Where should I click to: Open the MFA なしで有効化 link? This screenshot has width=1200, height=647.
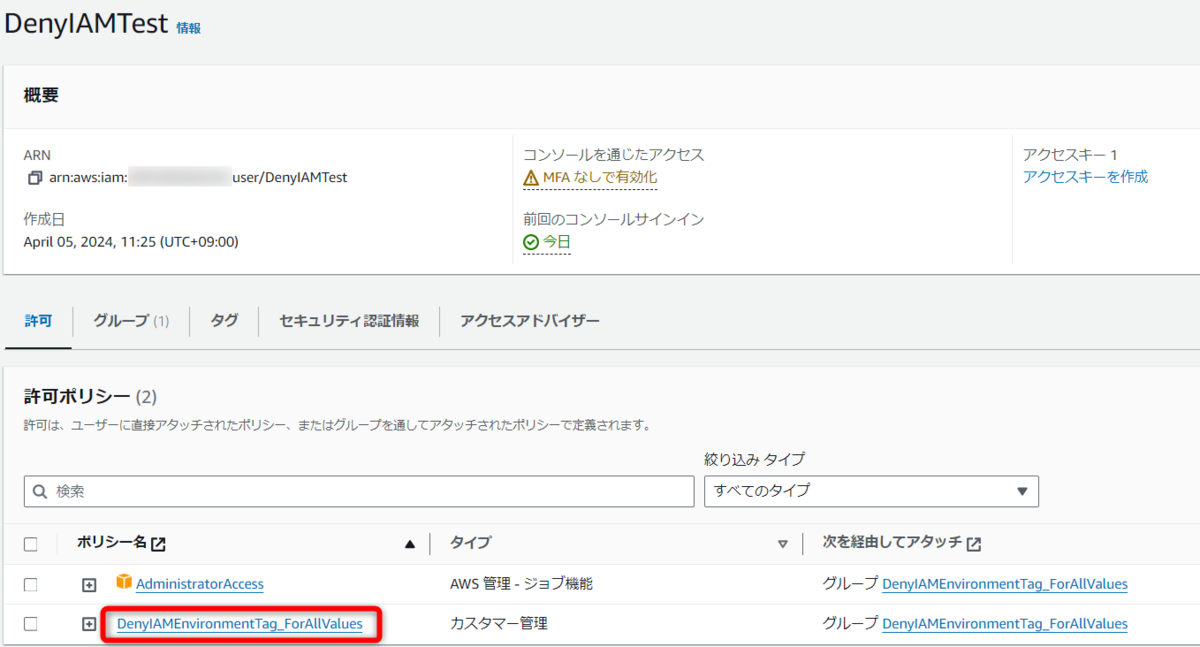tap(600, 177)
